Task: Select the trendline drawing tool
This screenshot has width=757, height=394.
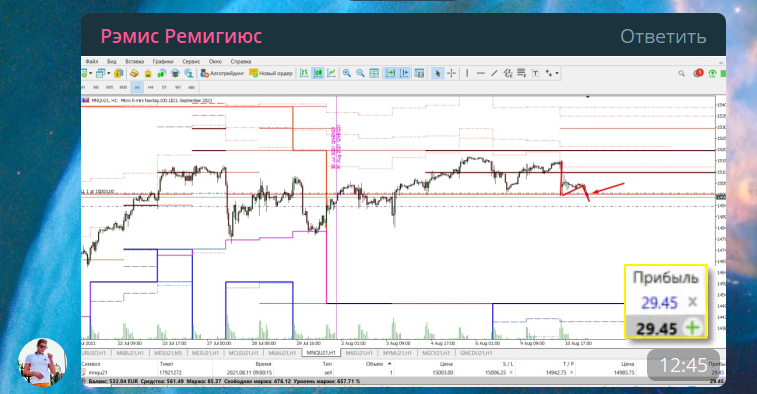Action: click(x=494, y=73)
